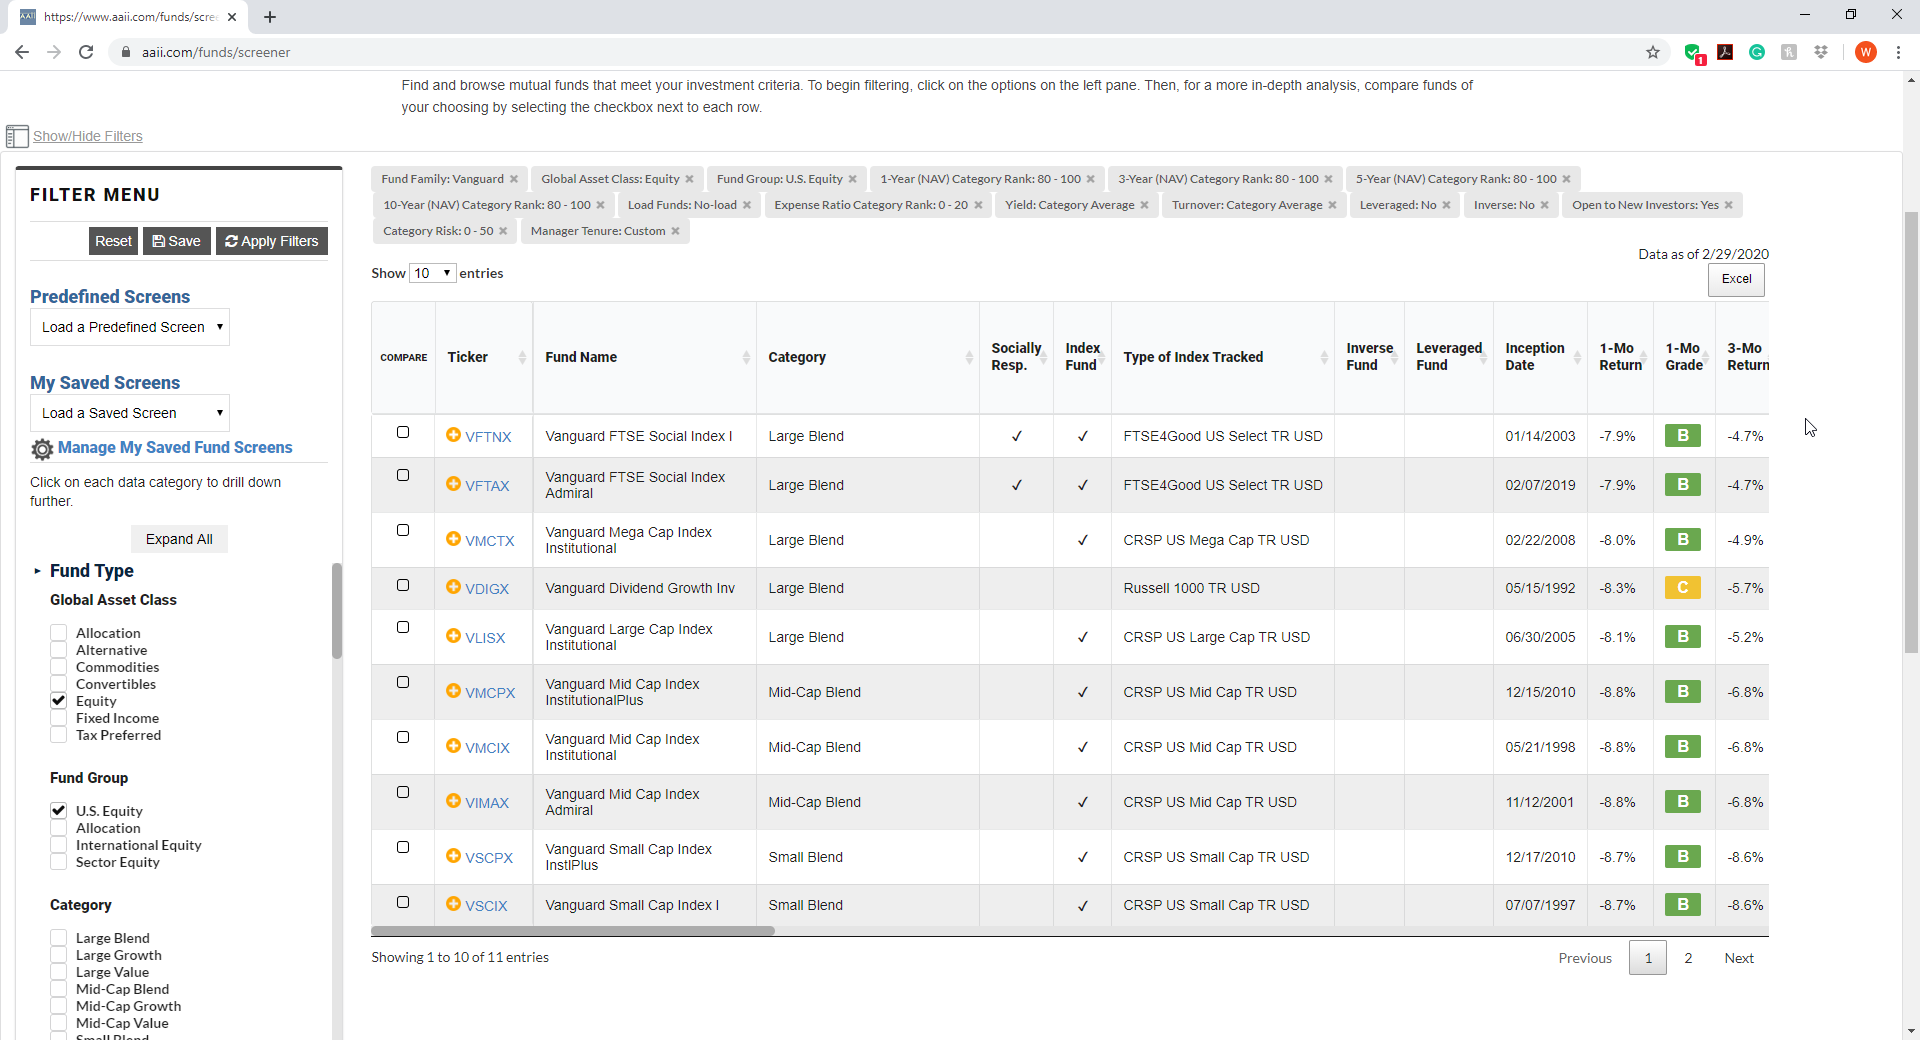This screenshot has width=1920, height=1040.
Task: Check the compare box for VDIGX
Action: point(403,585)
